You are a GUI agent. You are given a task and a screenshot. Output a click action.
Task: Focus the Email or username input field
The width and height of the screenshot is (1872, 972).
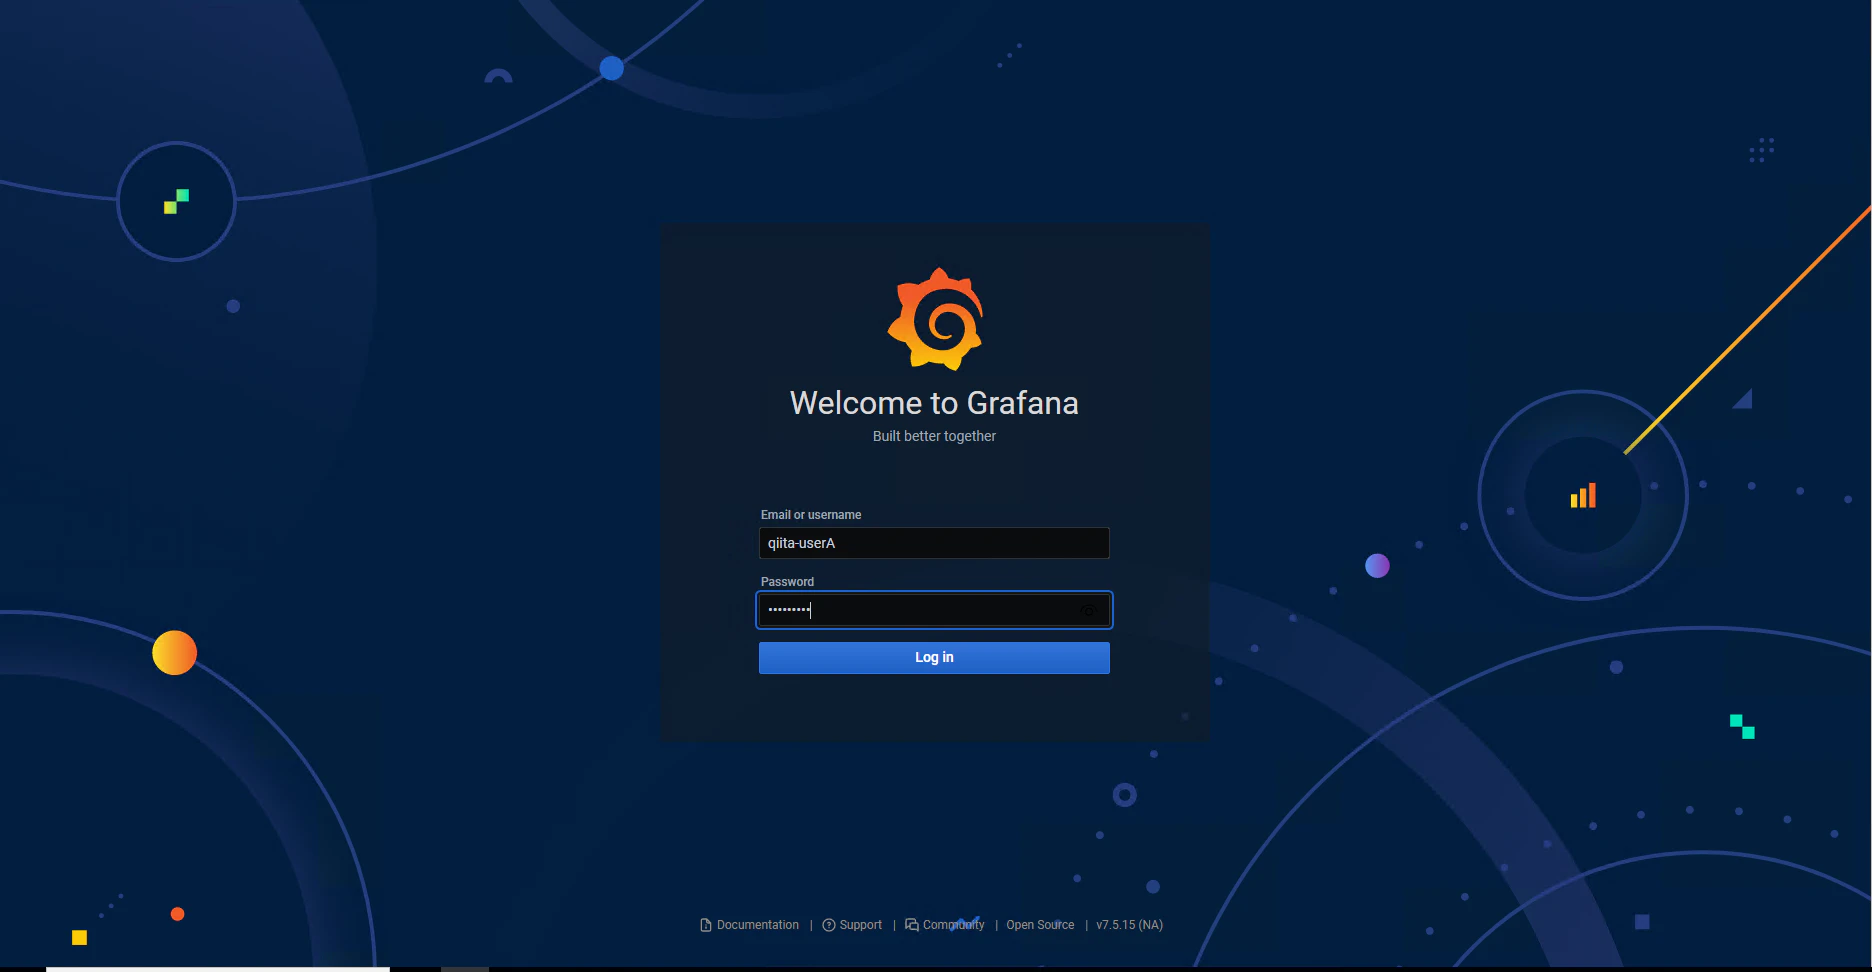[934, 543]
